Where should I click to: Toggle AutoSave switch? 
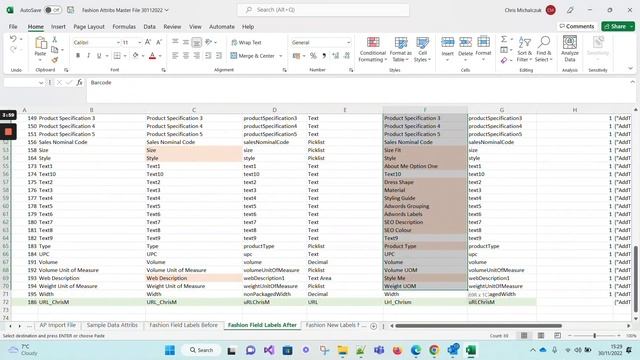click(x=53, y=10)
